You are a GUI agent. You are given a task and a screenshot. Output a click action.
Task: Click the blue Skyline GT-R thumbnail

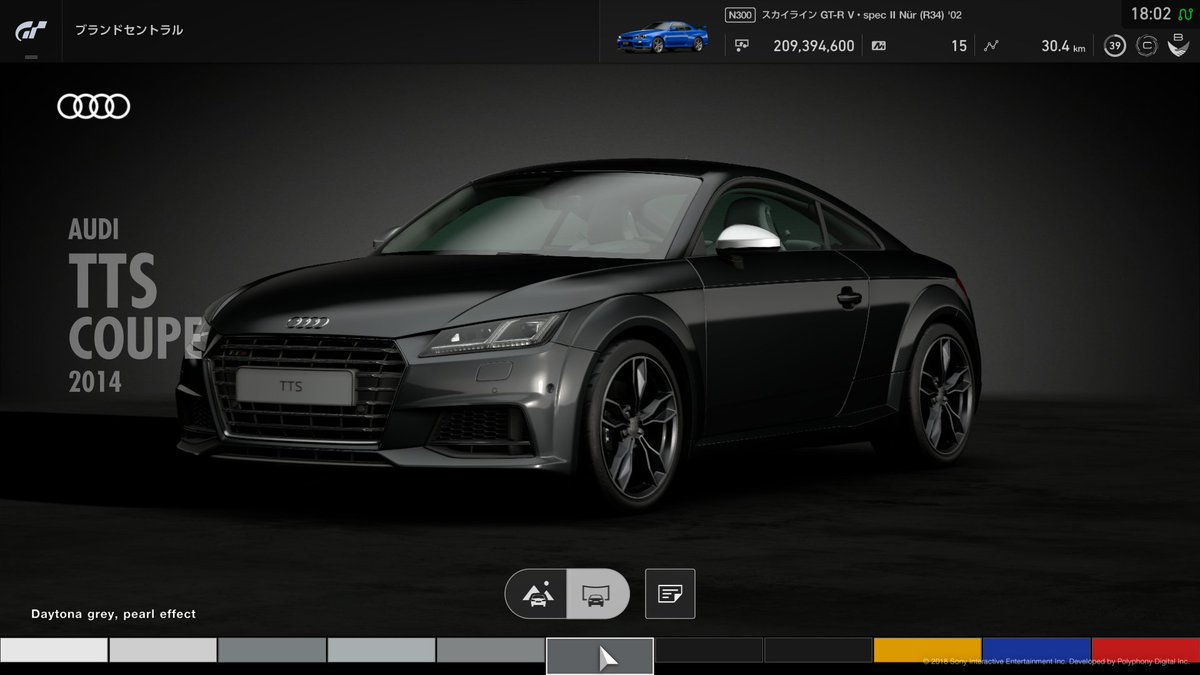tap(662, 37)
